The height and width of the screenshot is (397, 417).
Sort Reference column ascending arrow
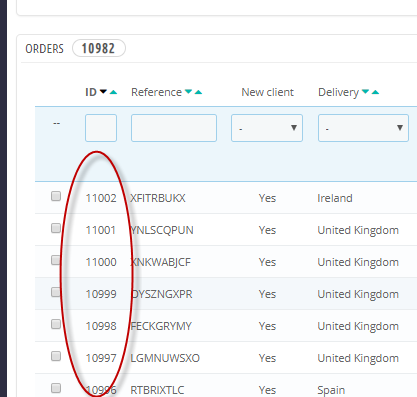click(198, 92)
